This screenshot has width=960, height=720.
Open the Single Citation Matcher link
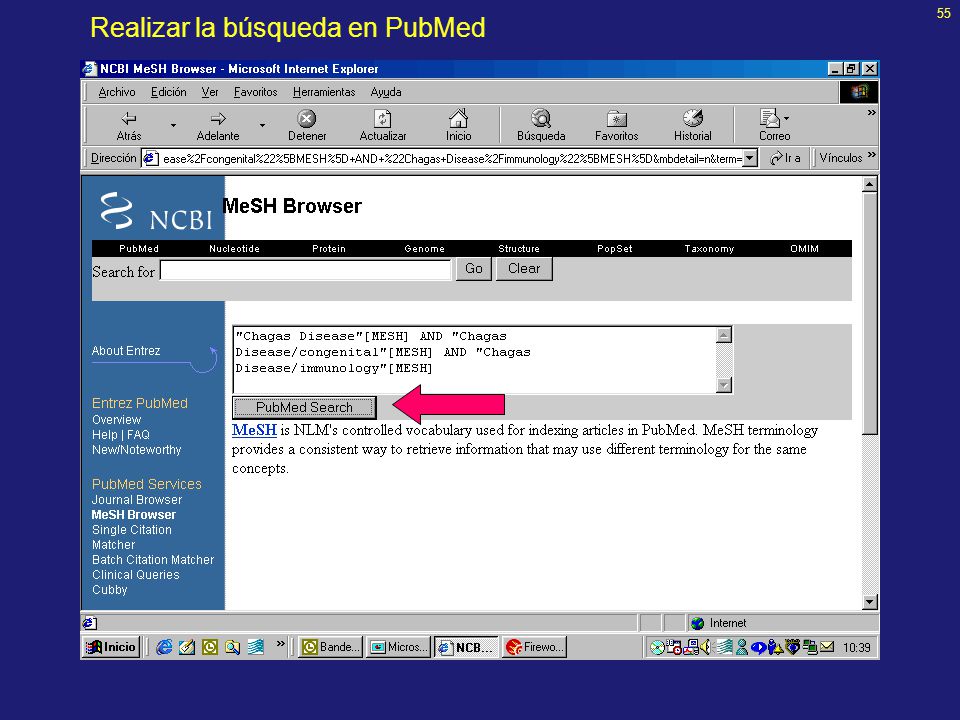pos(132,538)
